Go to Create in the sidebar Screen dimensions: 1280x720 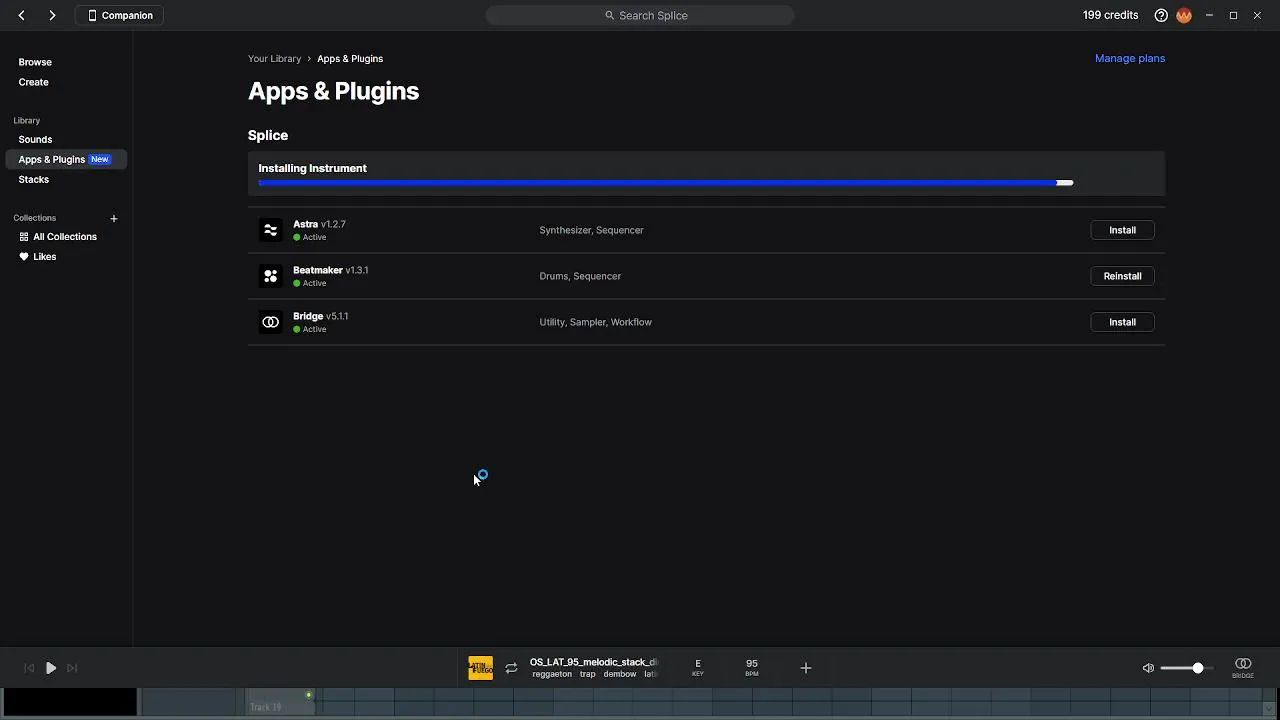(x=33, y=82)
